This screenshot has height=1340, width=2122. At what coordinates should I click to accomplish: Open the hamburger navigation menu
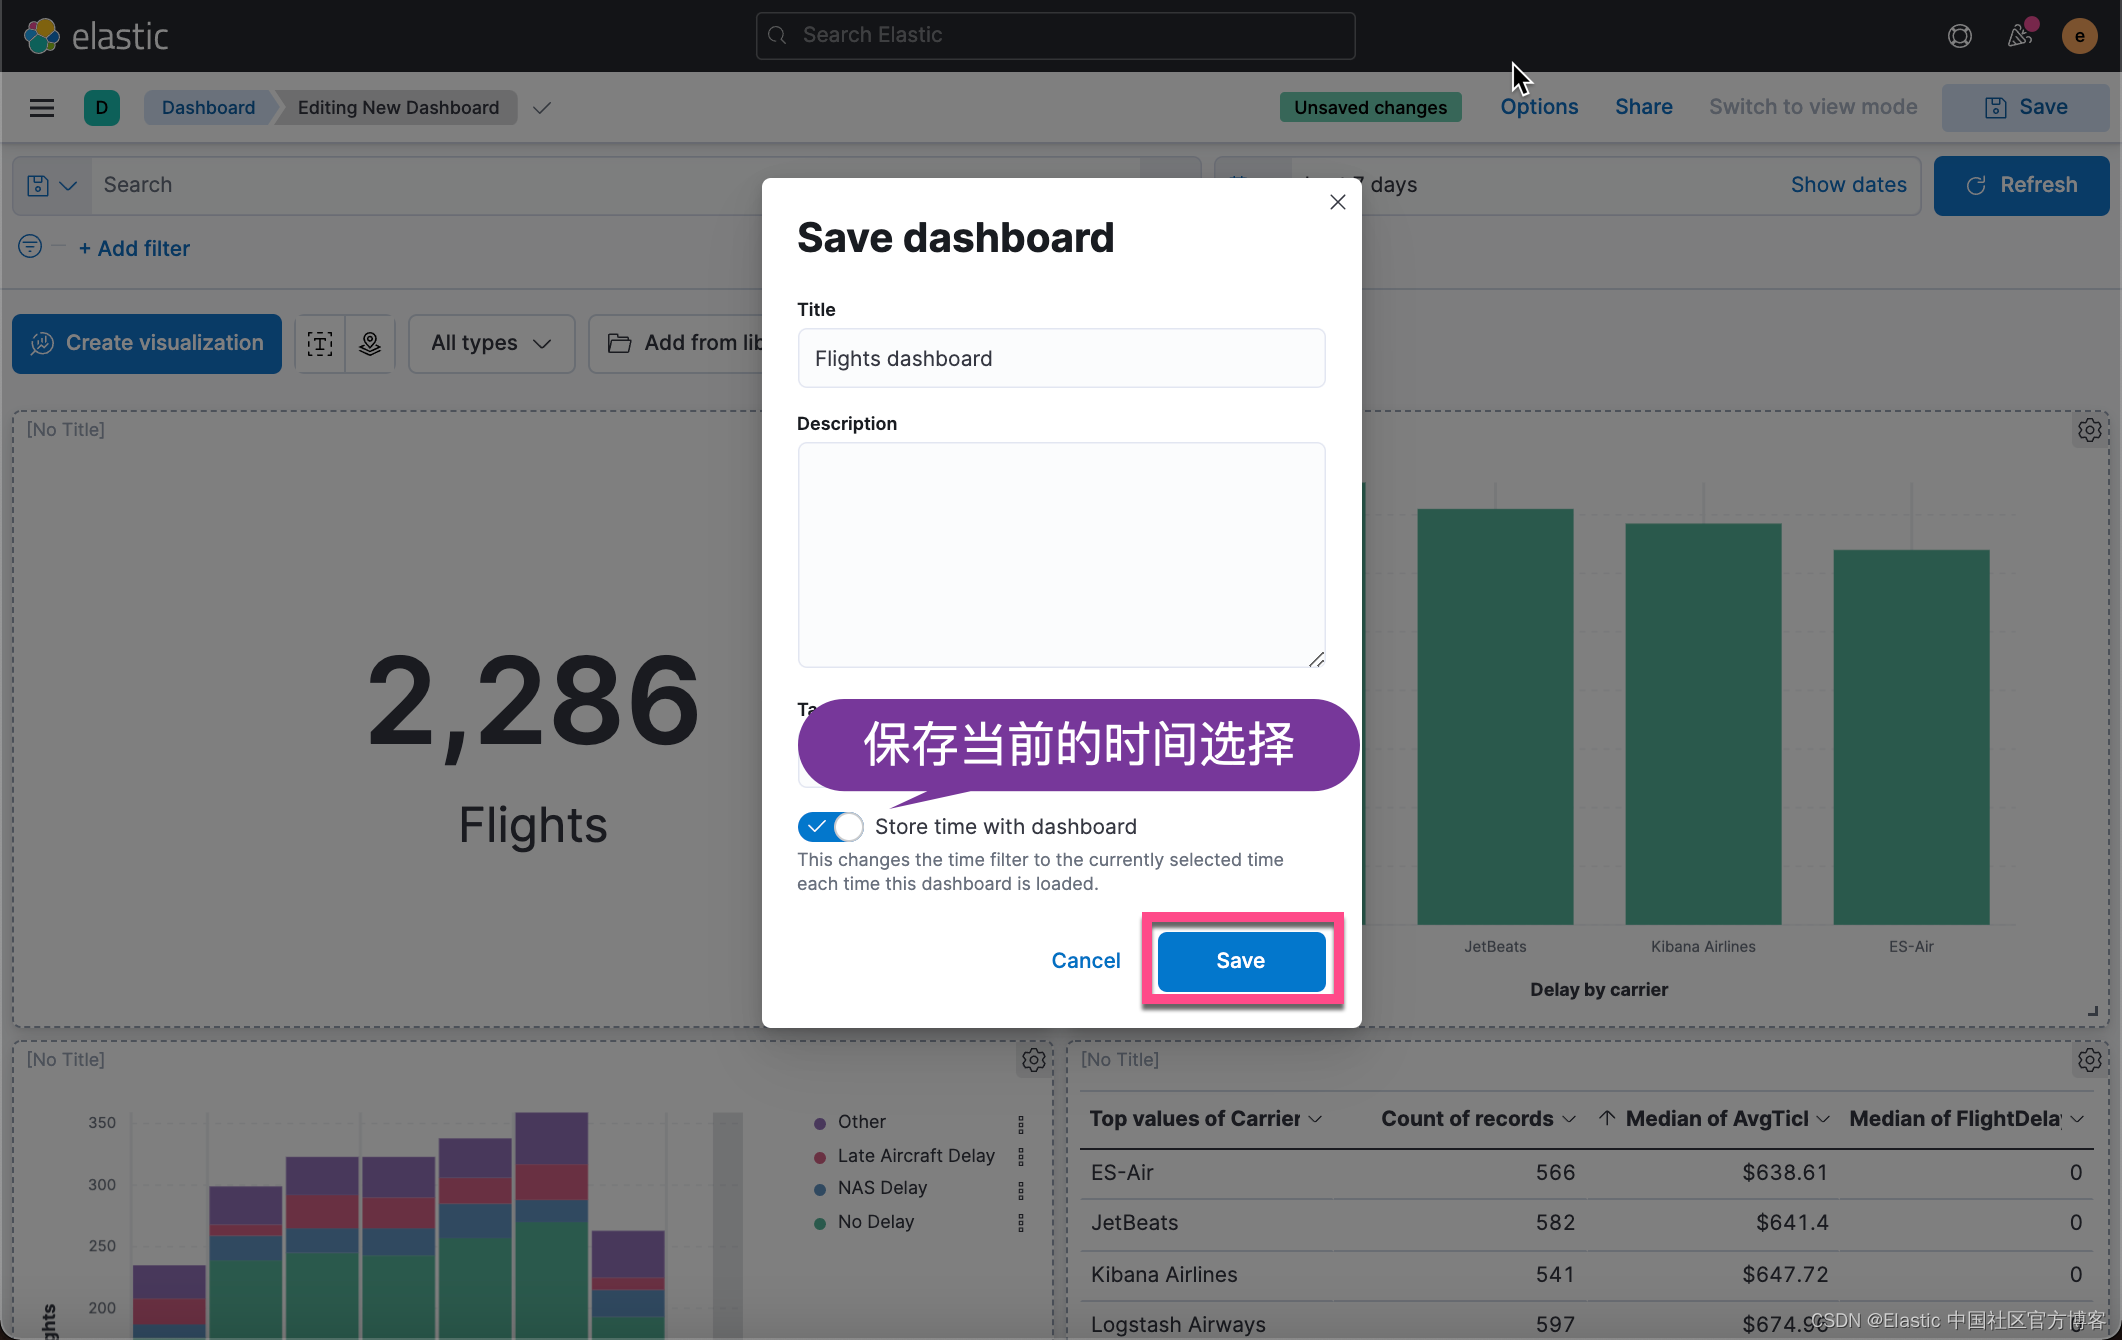click(41, 108)
